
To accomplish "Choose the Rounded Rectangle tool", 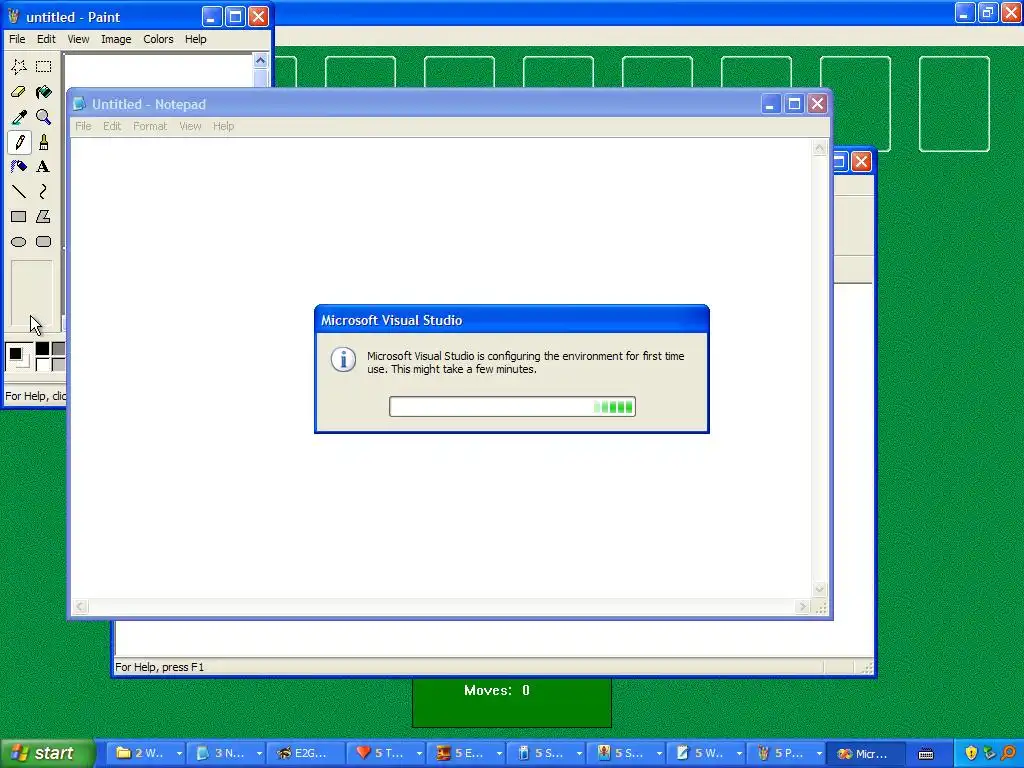I will tap(43, 242).
